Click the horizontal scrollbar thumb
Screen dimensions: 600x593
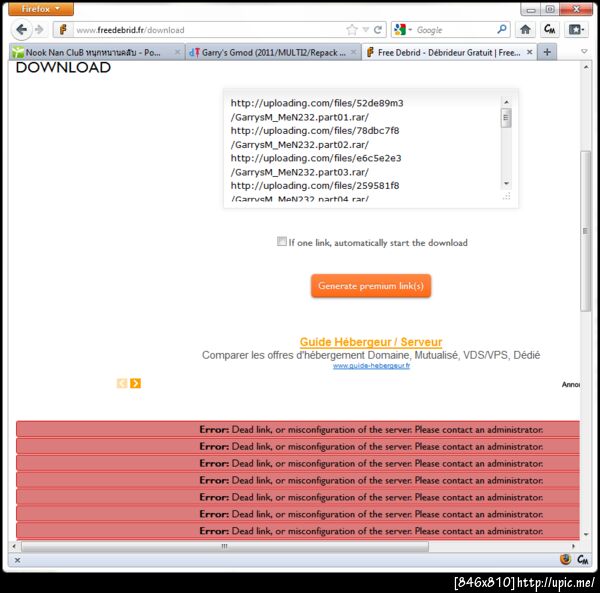pyautogui.click(x=225, y=546)
